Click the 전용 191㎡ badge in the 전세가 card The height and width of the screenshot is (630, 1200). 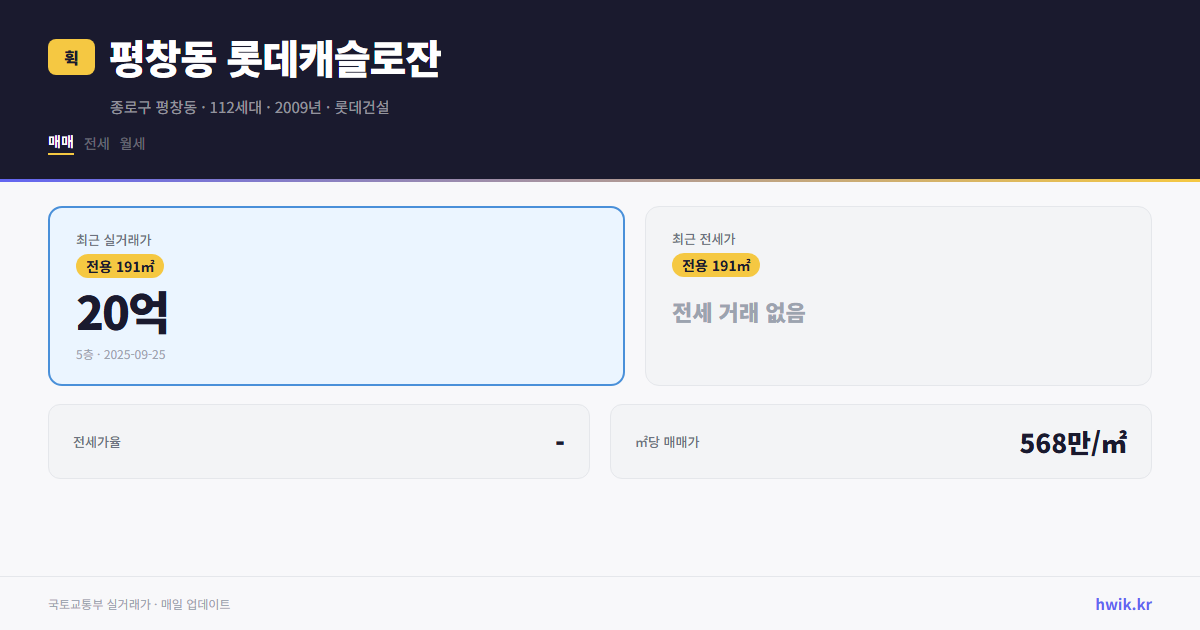[716, 265]
